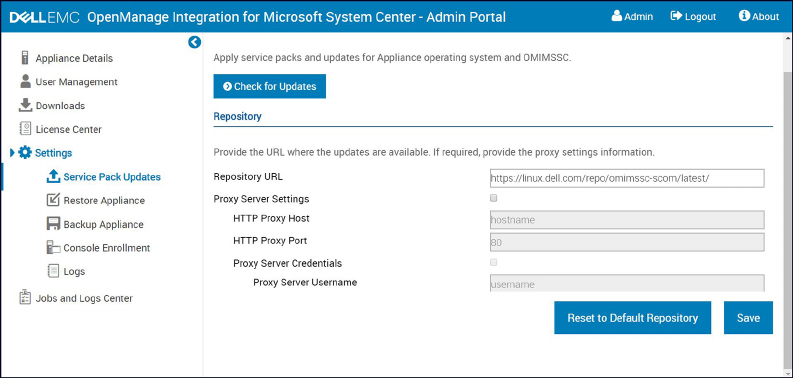Enable the Proxy Server Settings checkbox

[x=494, y=198]
